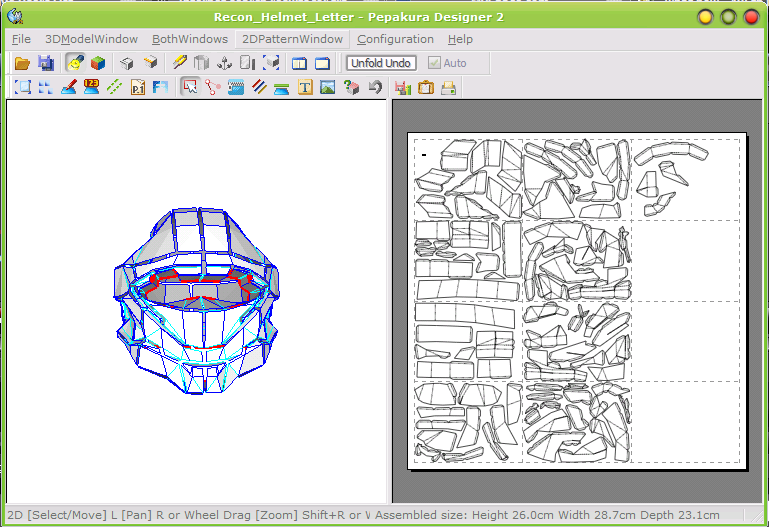Screen dimensions: 769x527
Task: Click the anchor tool icon
Action: (225, 63)
